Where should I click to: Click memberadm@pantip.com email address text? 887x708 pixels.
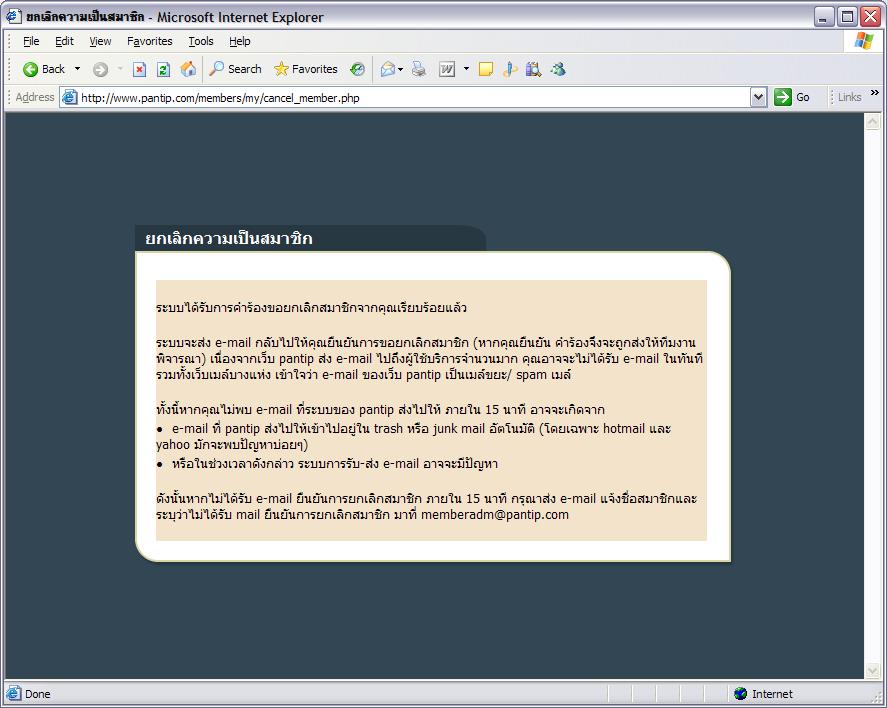(494, 515)
